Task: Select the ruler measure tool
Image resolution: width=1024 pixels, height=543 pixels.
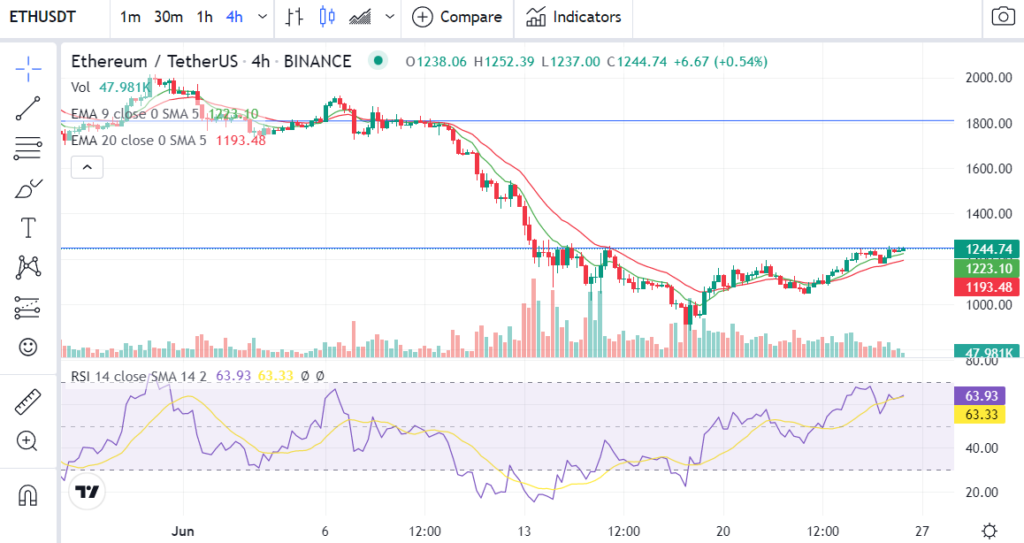Action: point(28,402)
